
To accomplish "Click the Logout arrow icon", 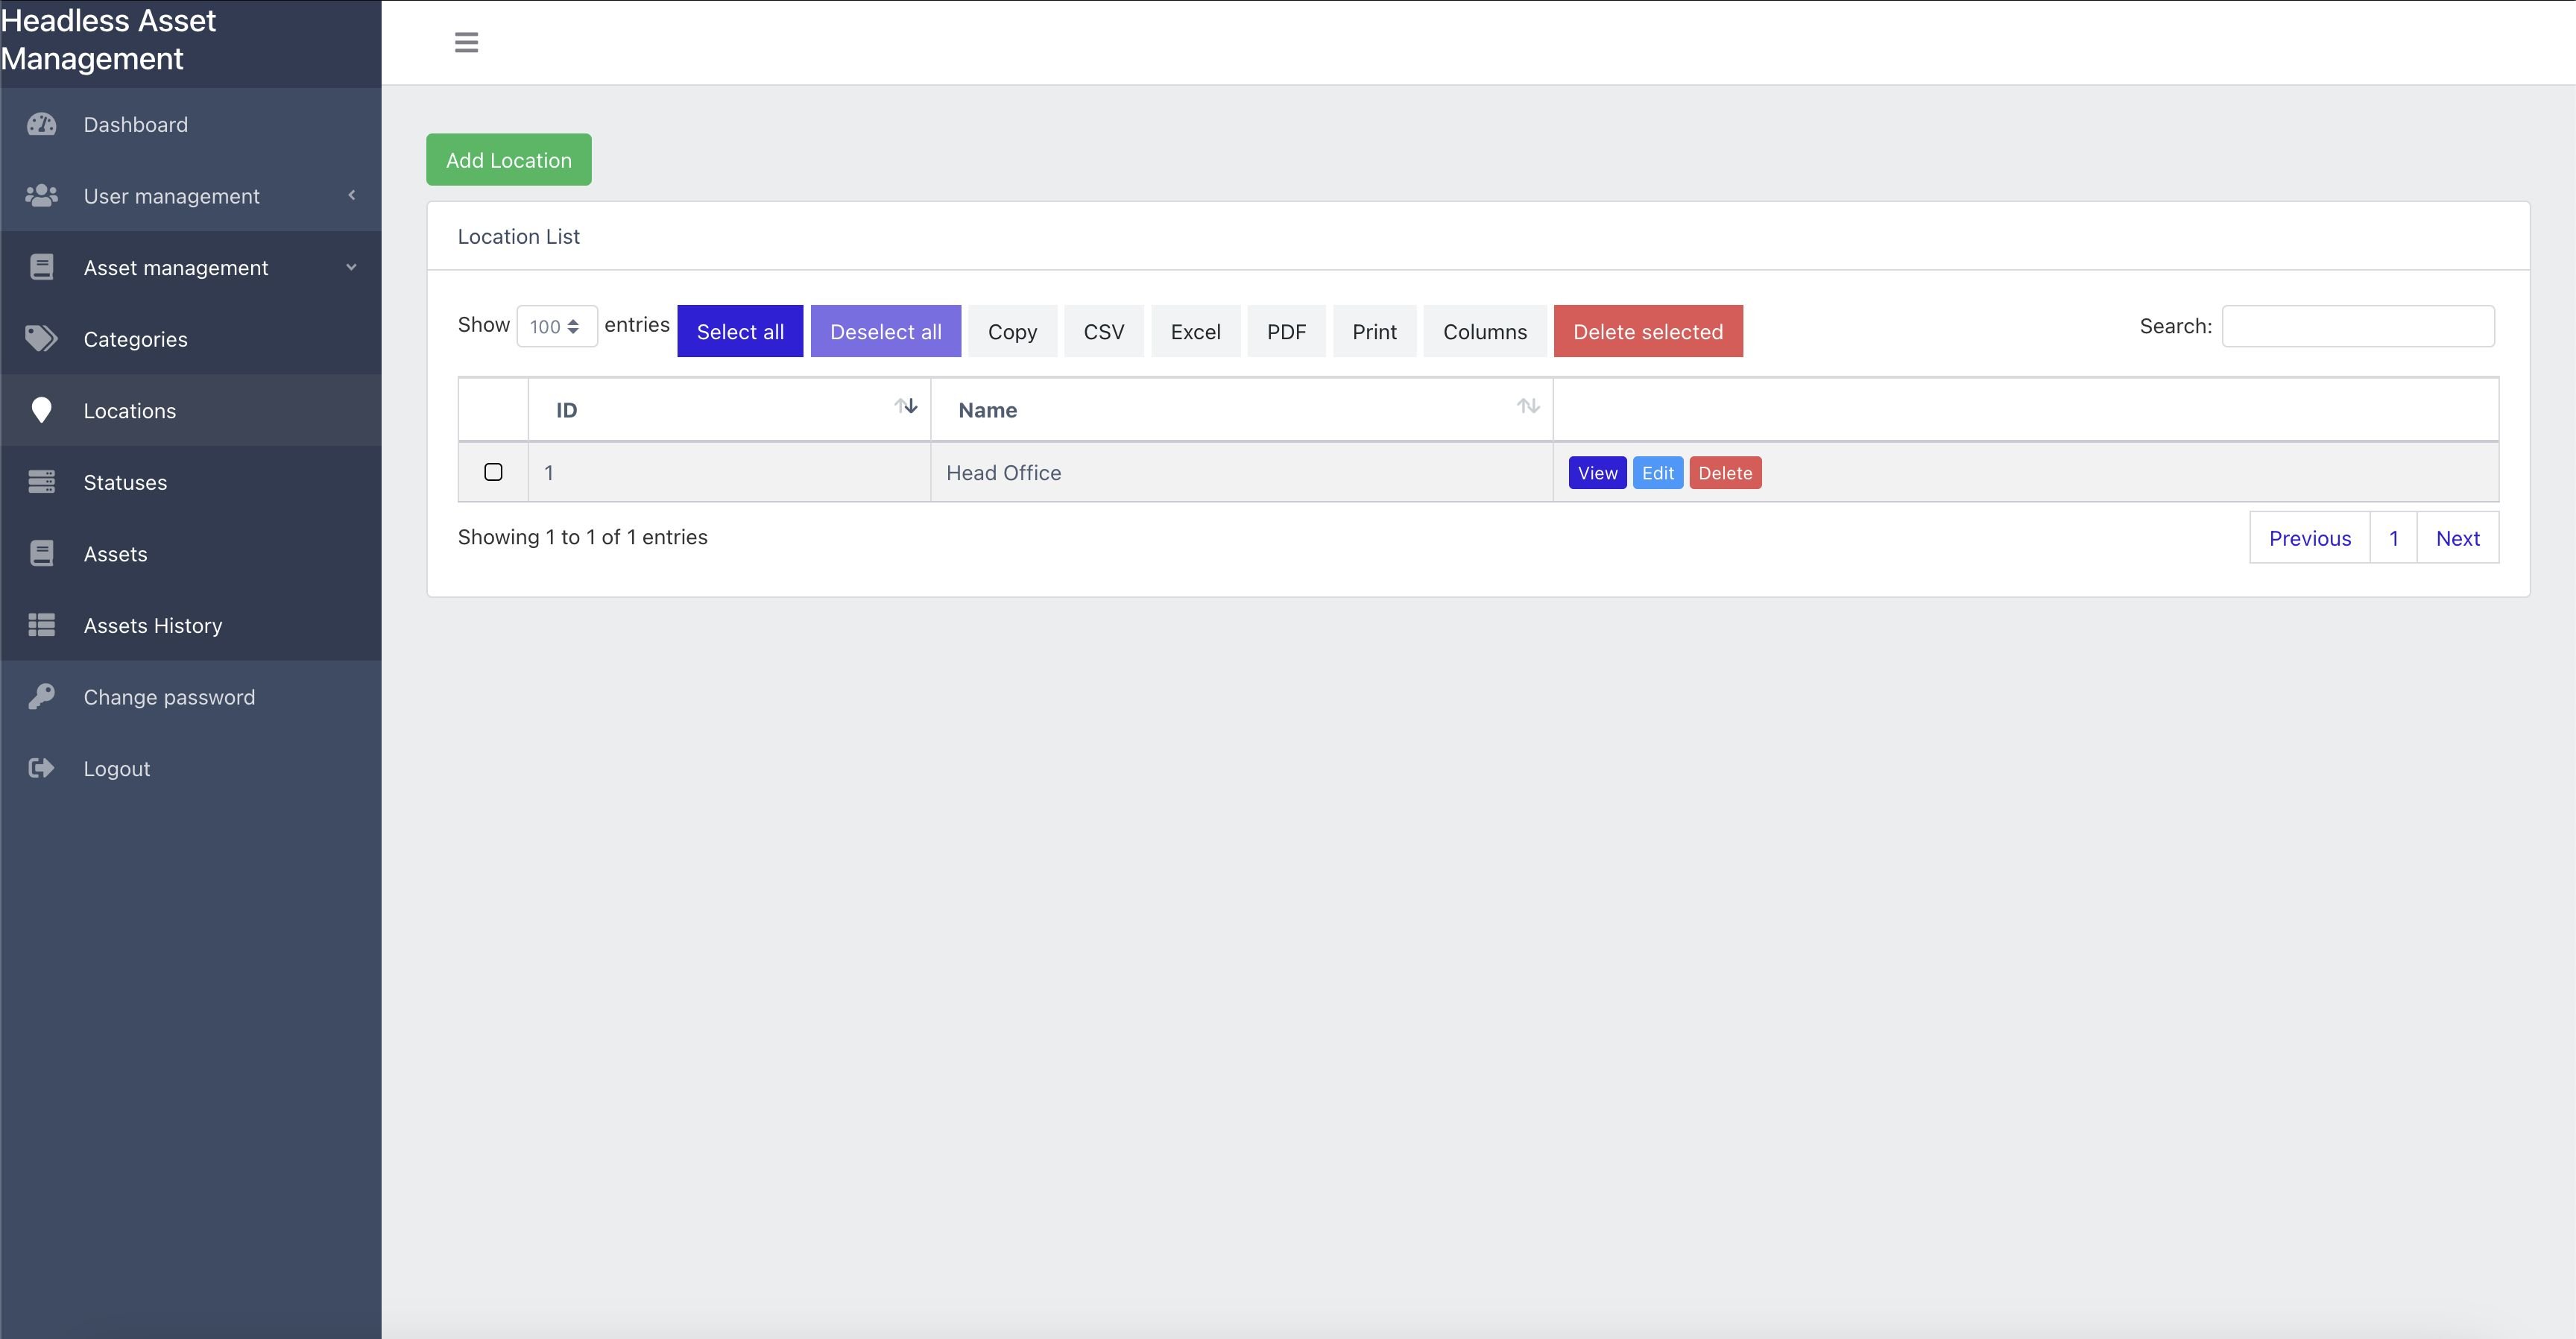I will pos(41,768).
